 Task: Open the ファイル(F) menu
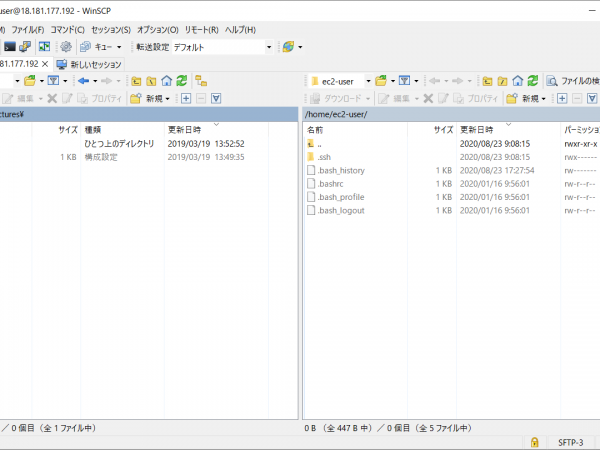(x=28, y=30)
